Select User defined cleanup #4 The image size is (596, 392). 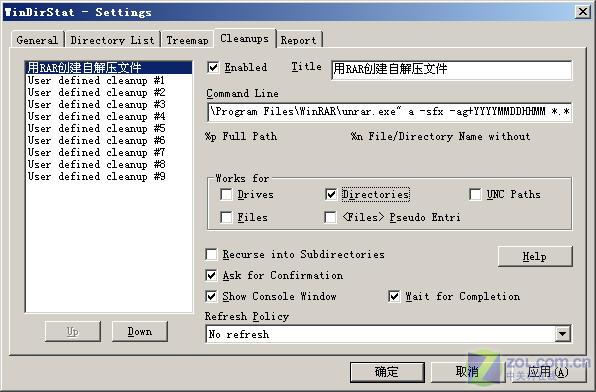coord(108,116)
